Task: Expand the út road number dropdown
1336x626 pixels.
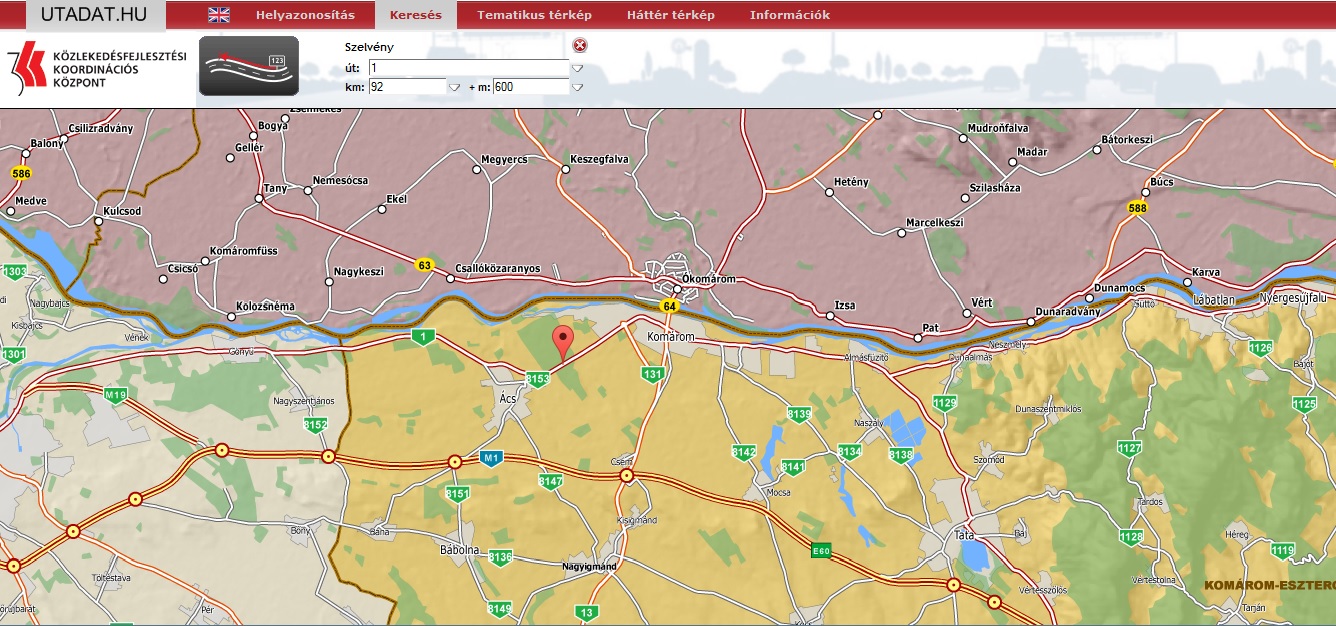Action: tap(577, 68)
